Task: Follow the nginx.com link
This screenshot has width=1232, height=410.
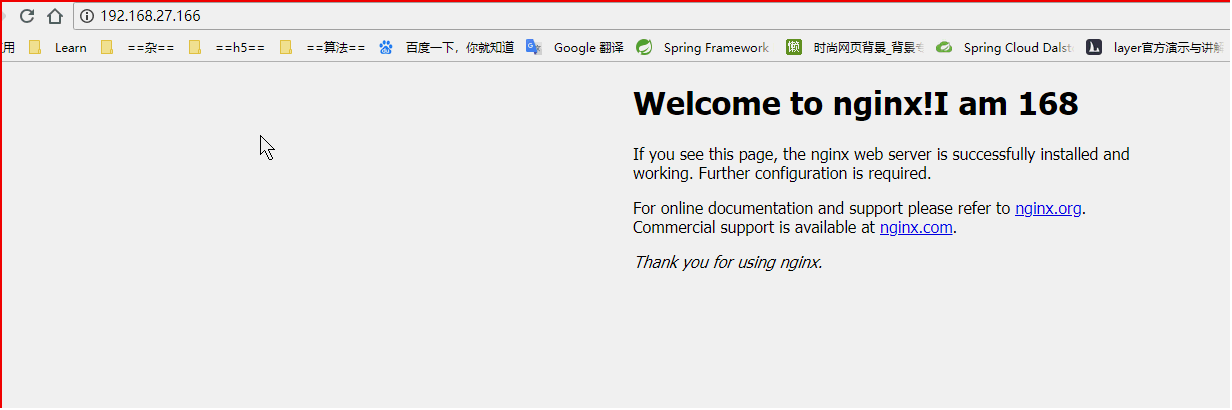Action: tap(916, 228)
